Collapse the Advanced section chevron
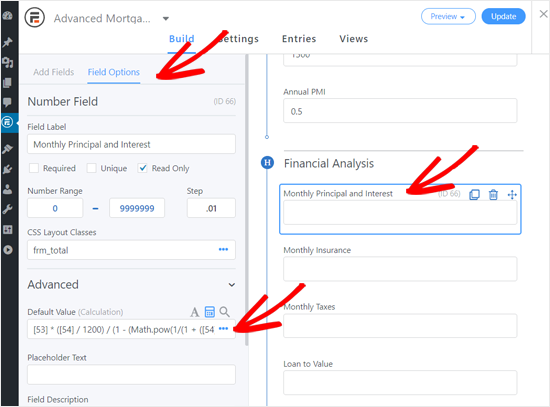Viewport: 550px width, 407px height. point(232,285)
